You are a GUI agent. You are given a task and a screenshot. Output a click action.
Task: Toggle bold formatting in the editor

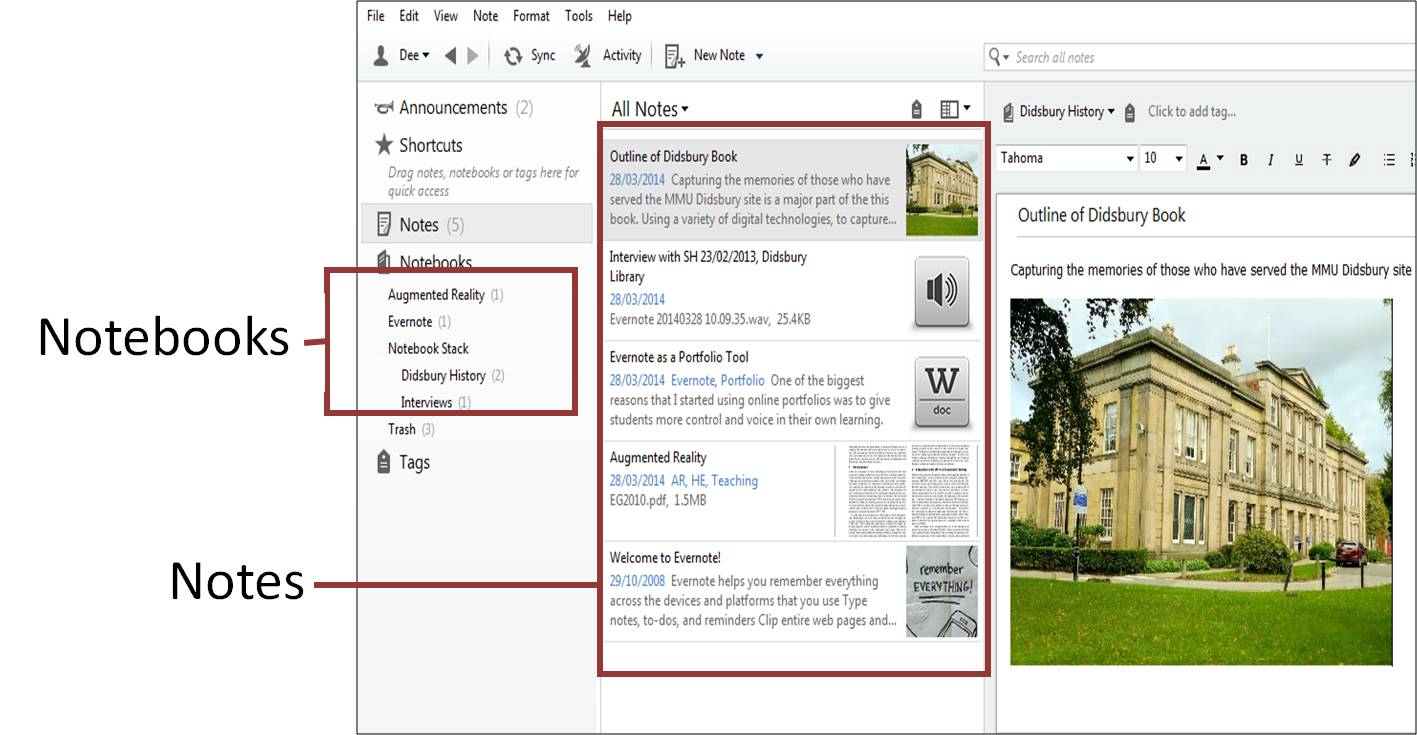coord(1243,158)
